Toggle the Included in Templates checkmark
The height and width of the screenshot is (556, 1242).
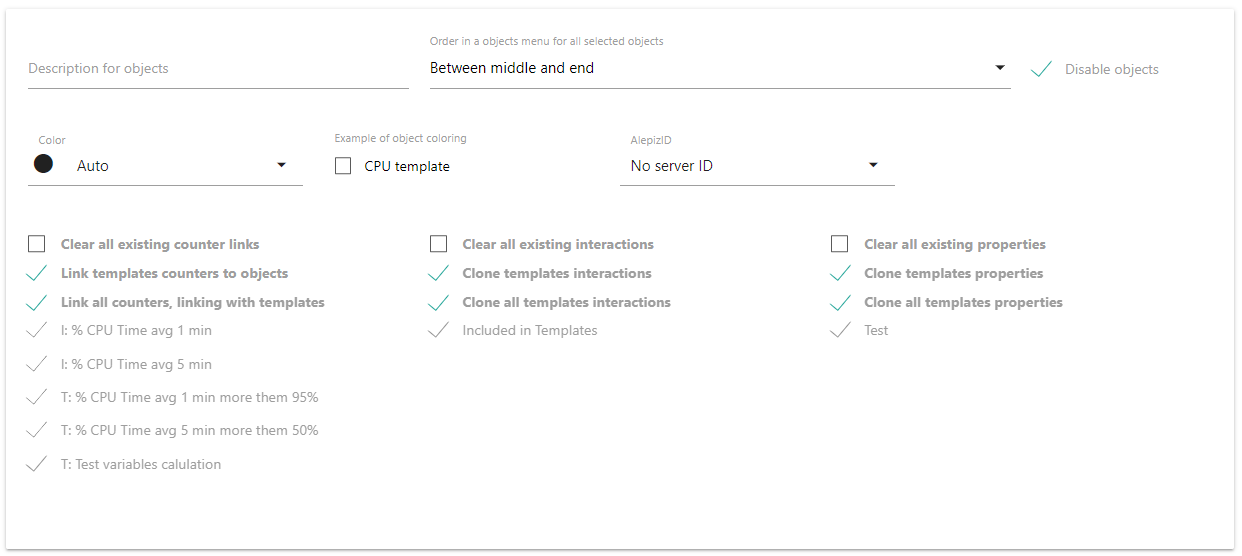coord(438,330)
